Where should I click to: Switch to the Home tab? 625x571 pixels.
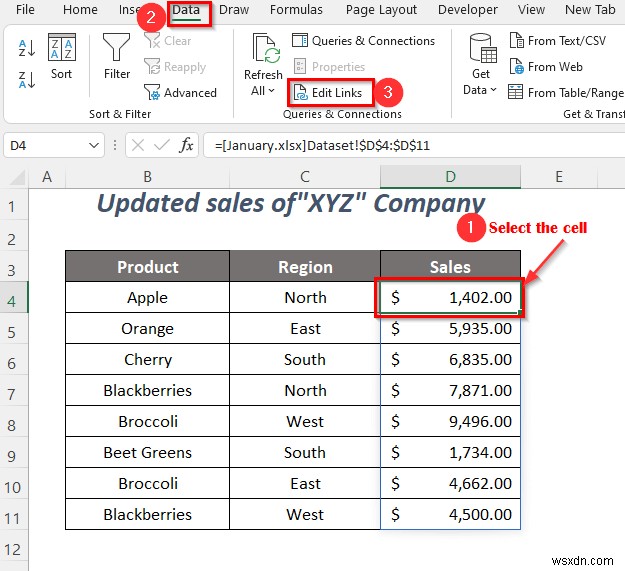click(x=80, y=10)
